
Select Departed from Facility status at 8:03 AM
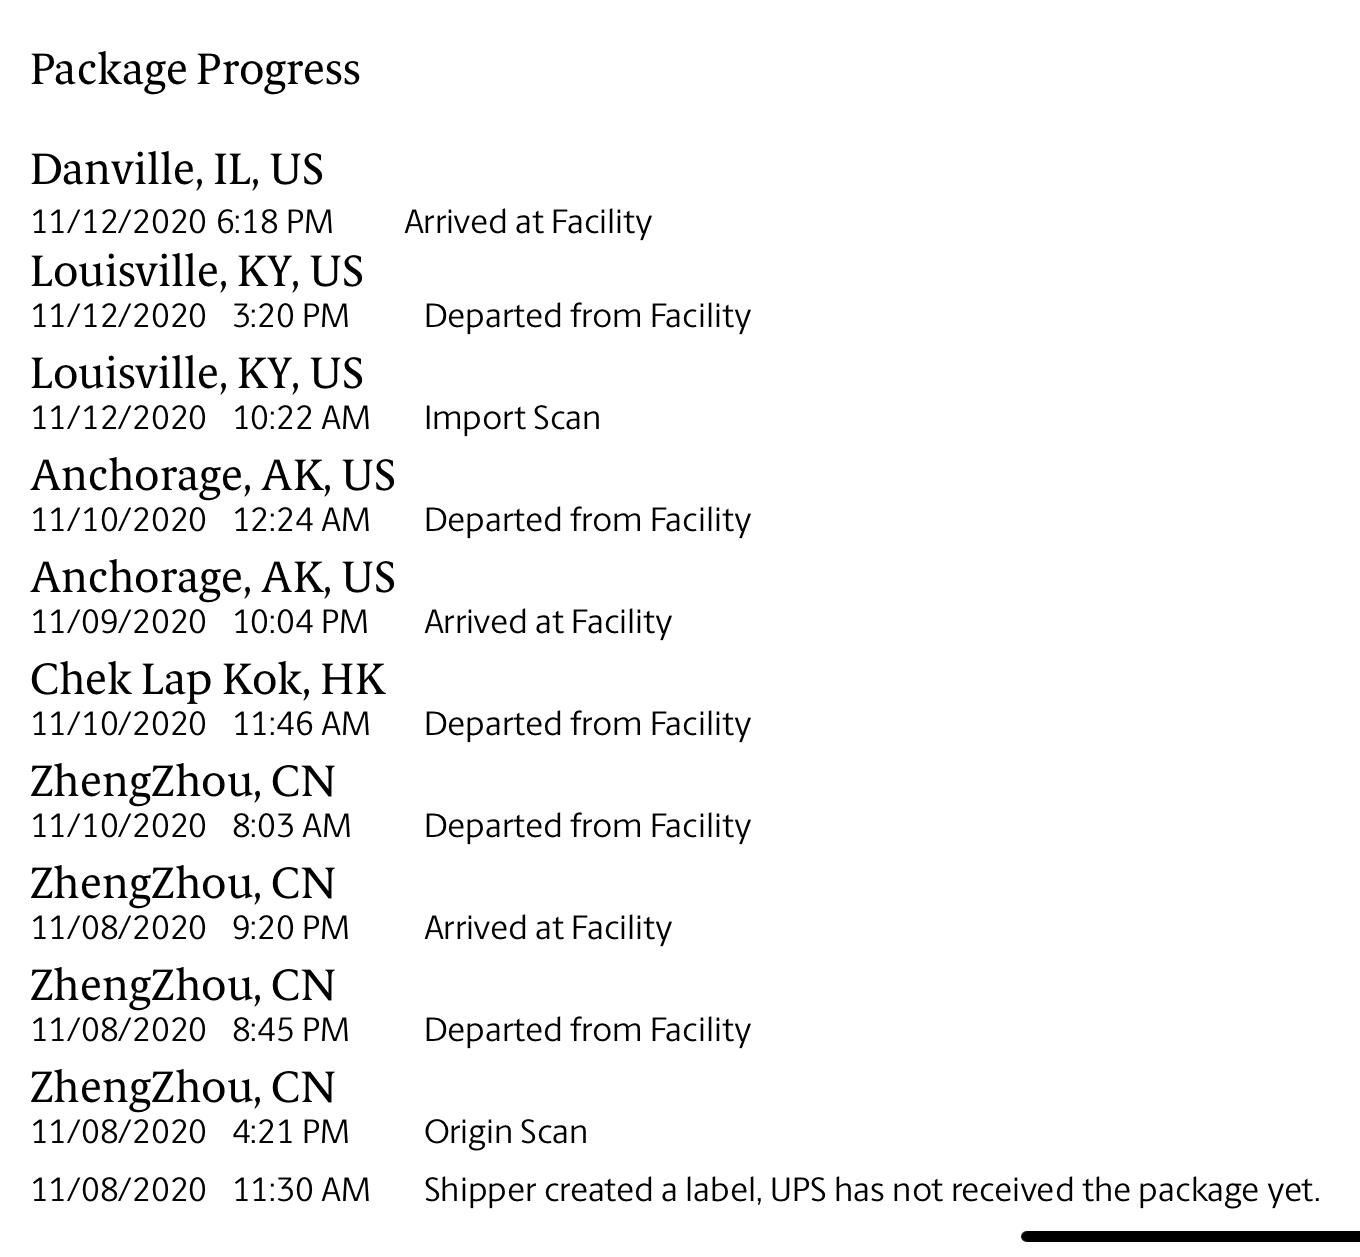[587, 826]
